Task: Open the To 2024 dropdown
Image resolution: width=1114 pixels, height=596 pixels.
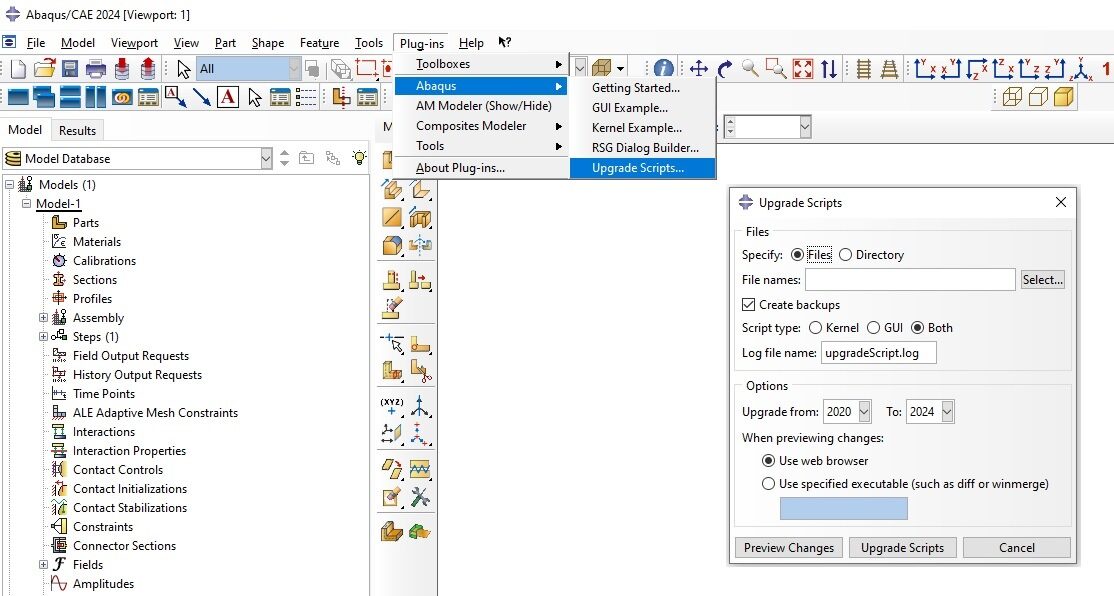Action: [944, 411]
